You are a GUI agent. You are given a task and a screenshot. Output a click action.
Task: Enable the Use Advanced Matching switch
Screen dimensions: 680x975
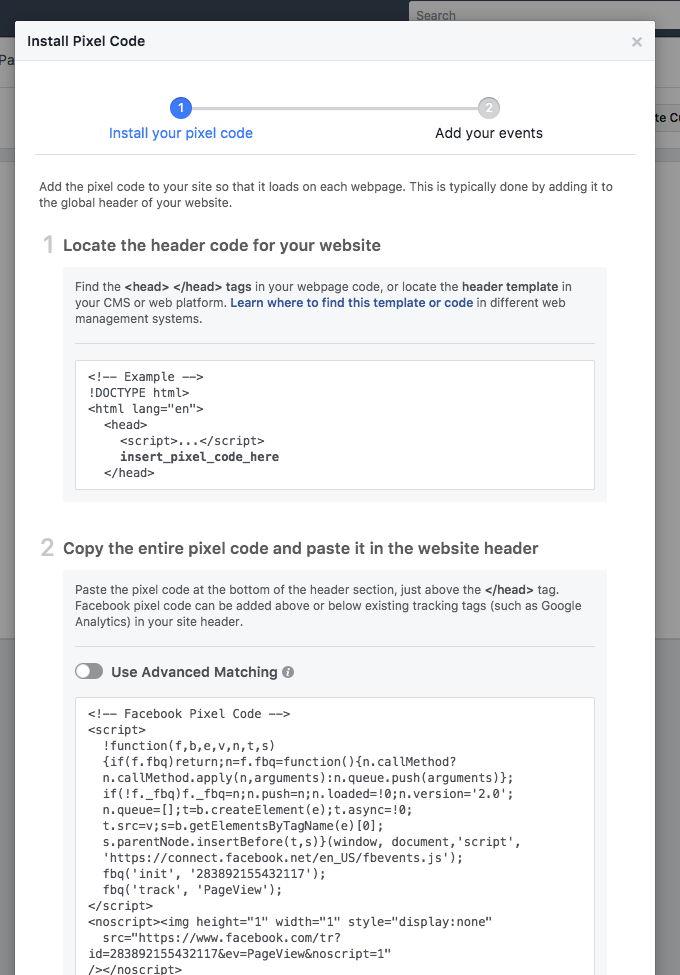pos(89,672)
